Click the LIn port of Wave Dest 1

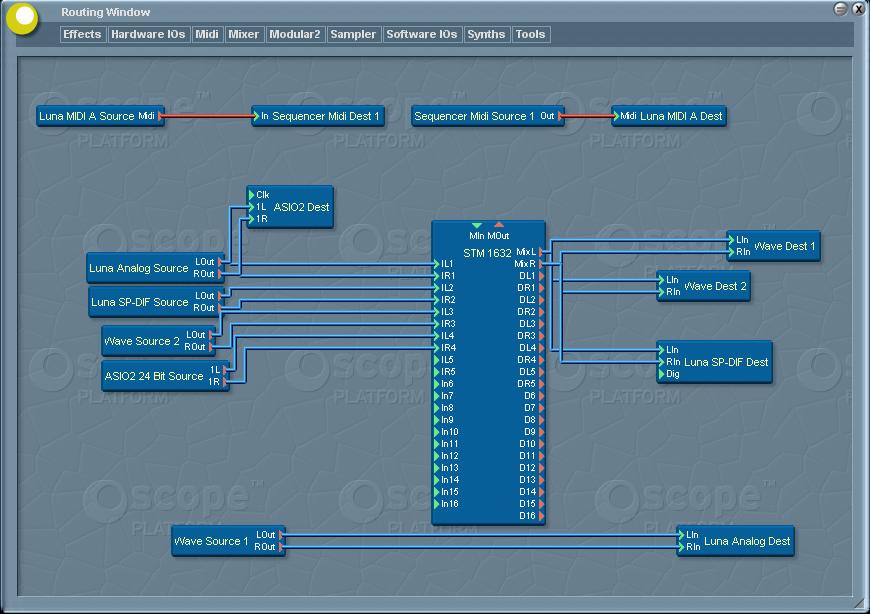tap(731, 240)
